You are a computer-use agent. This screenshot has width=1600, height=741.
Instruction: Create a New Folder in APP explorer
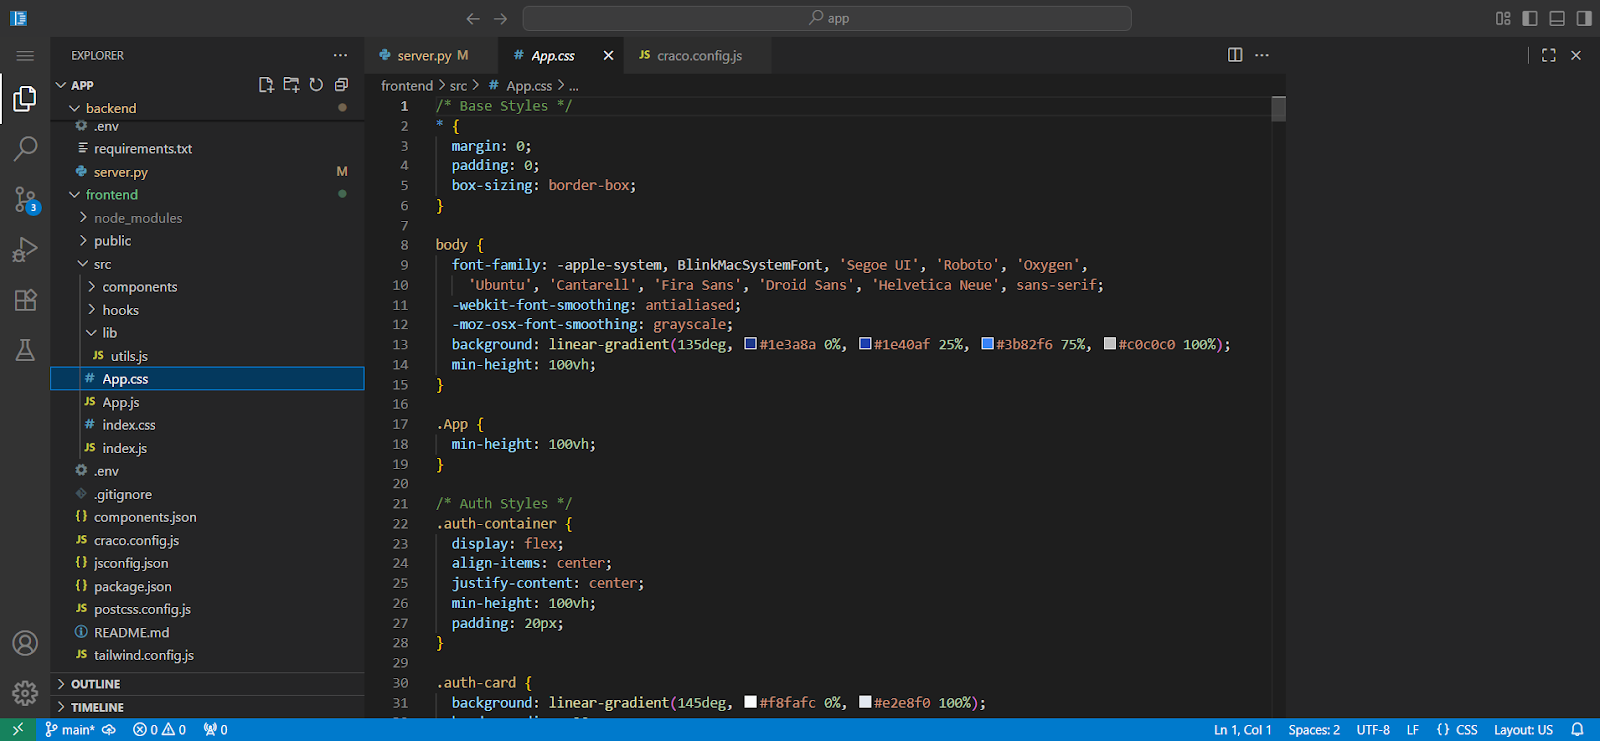(x=291, y=85)
